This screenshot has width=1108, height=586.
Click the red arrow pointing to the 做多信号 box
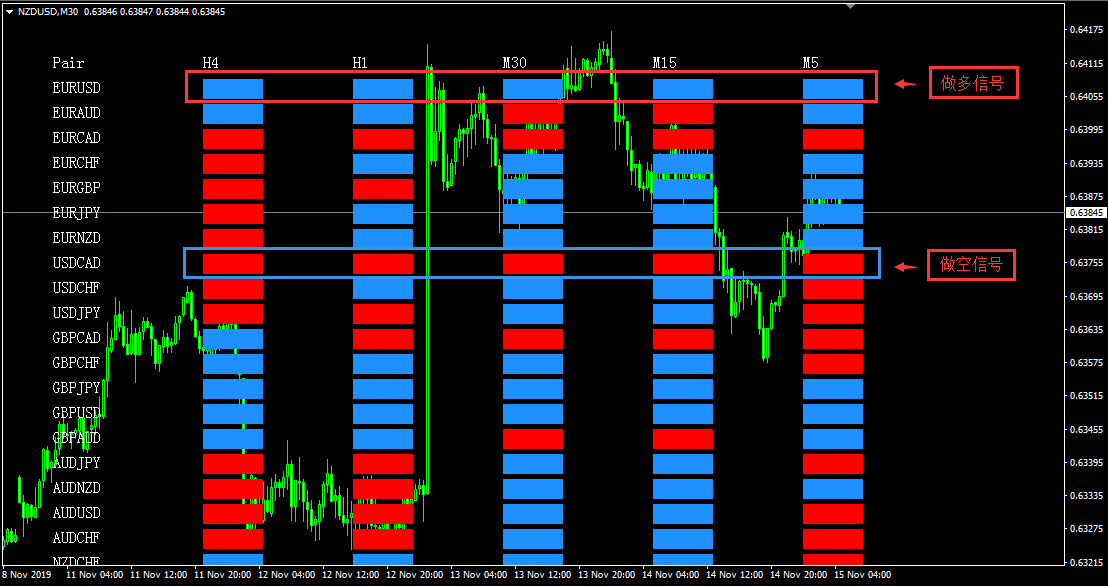905,85
